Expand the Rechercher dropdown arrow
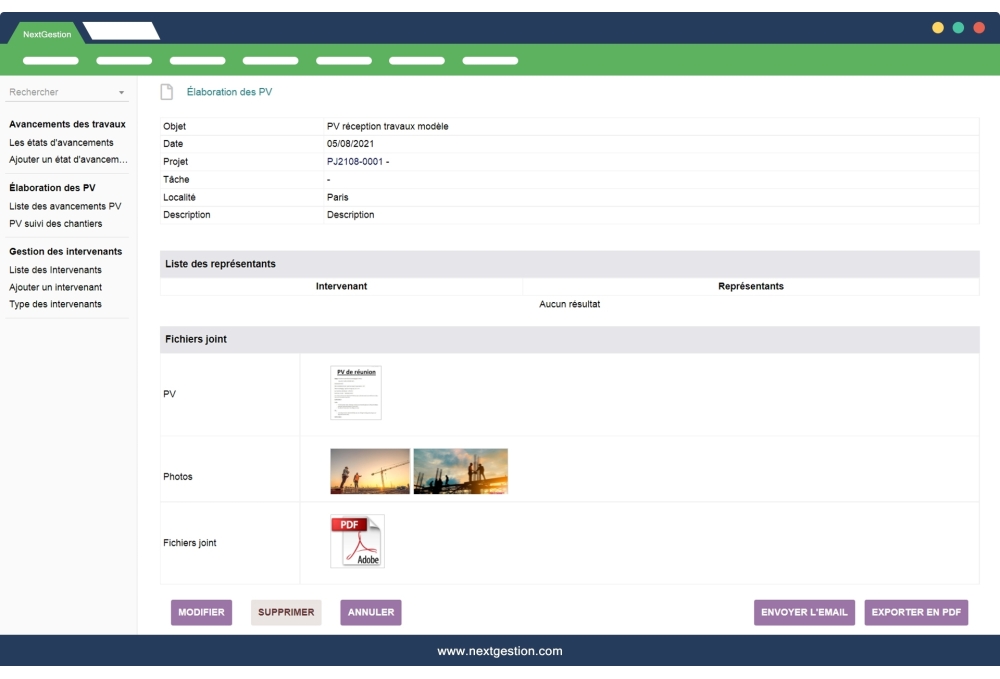Viewport: 1000px width, 679px height. tap(122, 93)
